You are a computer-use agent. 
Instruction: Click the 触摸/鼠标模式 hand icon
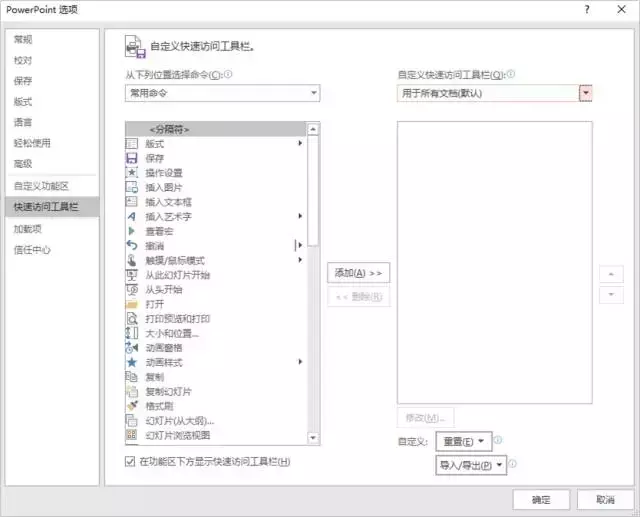131,260
